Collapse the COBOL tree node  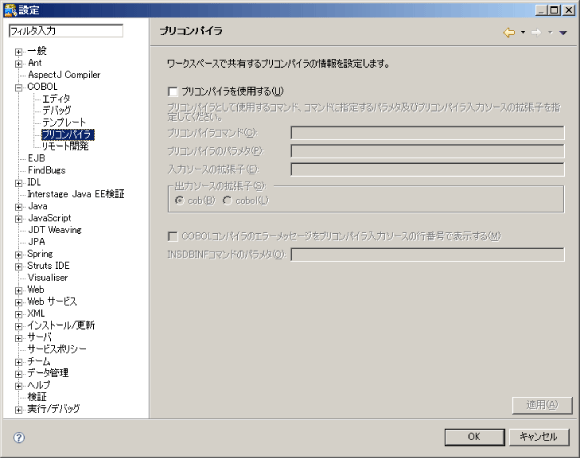pyautogui.click(x=18, y=87)
